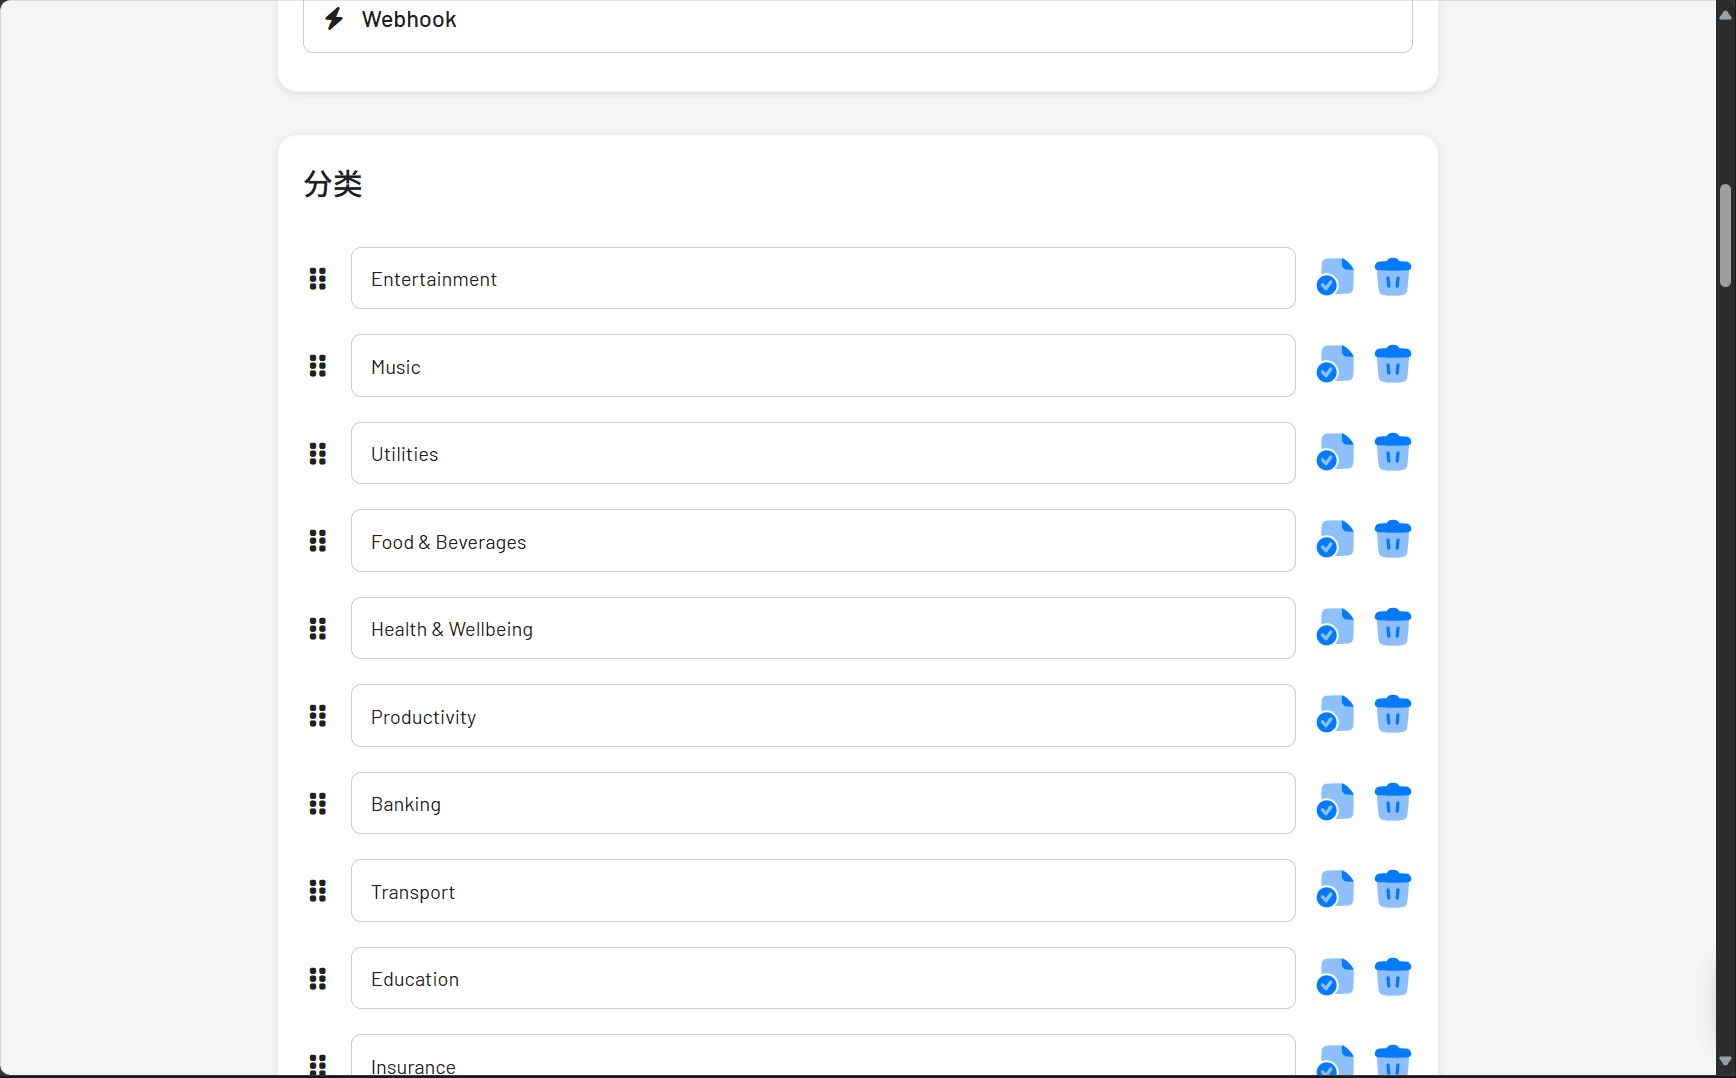
Task: Click the page's vertical scrollbar thumb
Action: pos(1725,235)
